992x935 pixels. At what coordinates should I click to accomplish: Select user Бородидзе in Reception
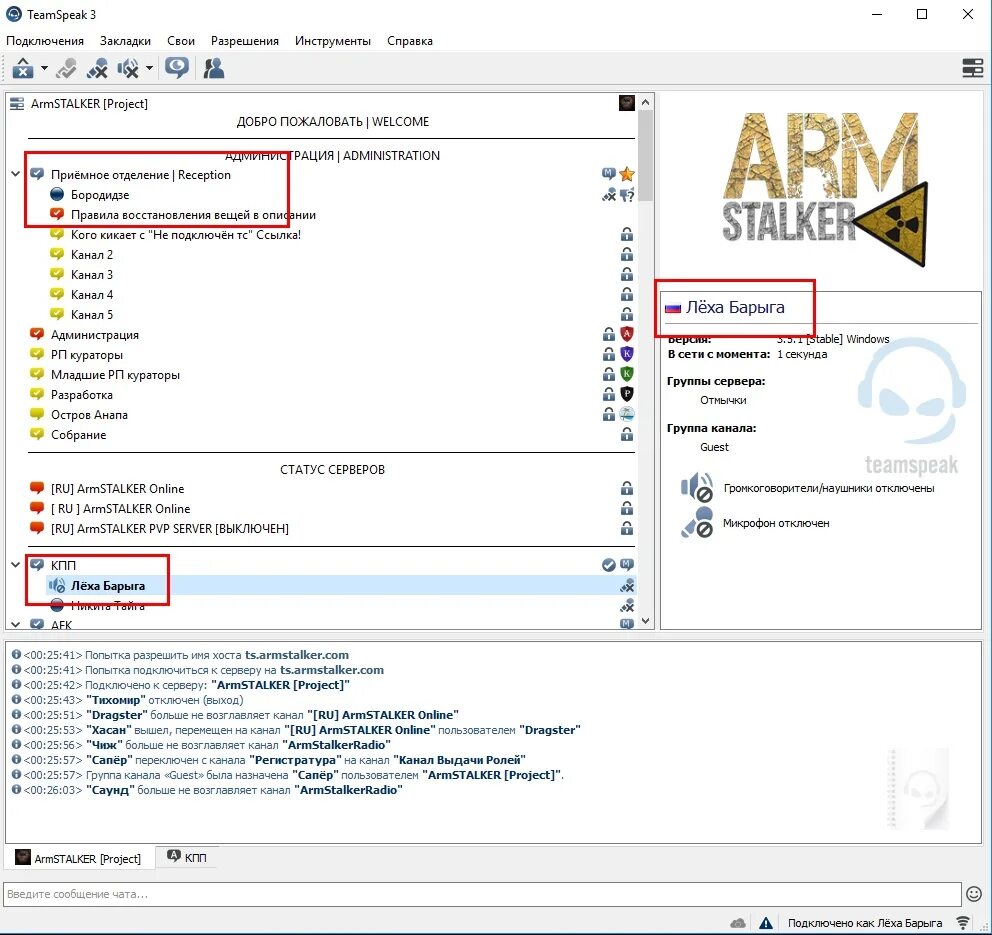pyautogui.click(x=100, y=195)
